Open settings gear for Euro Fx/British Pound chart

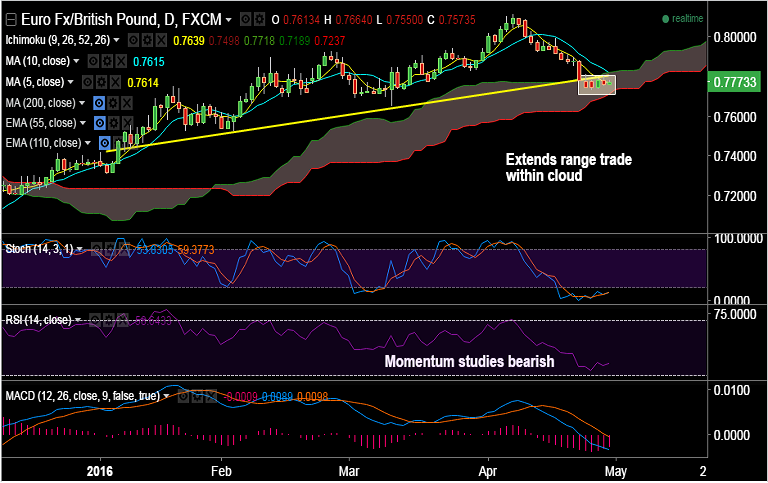(259, 20)
